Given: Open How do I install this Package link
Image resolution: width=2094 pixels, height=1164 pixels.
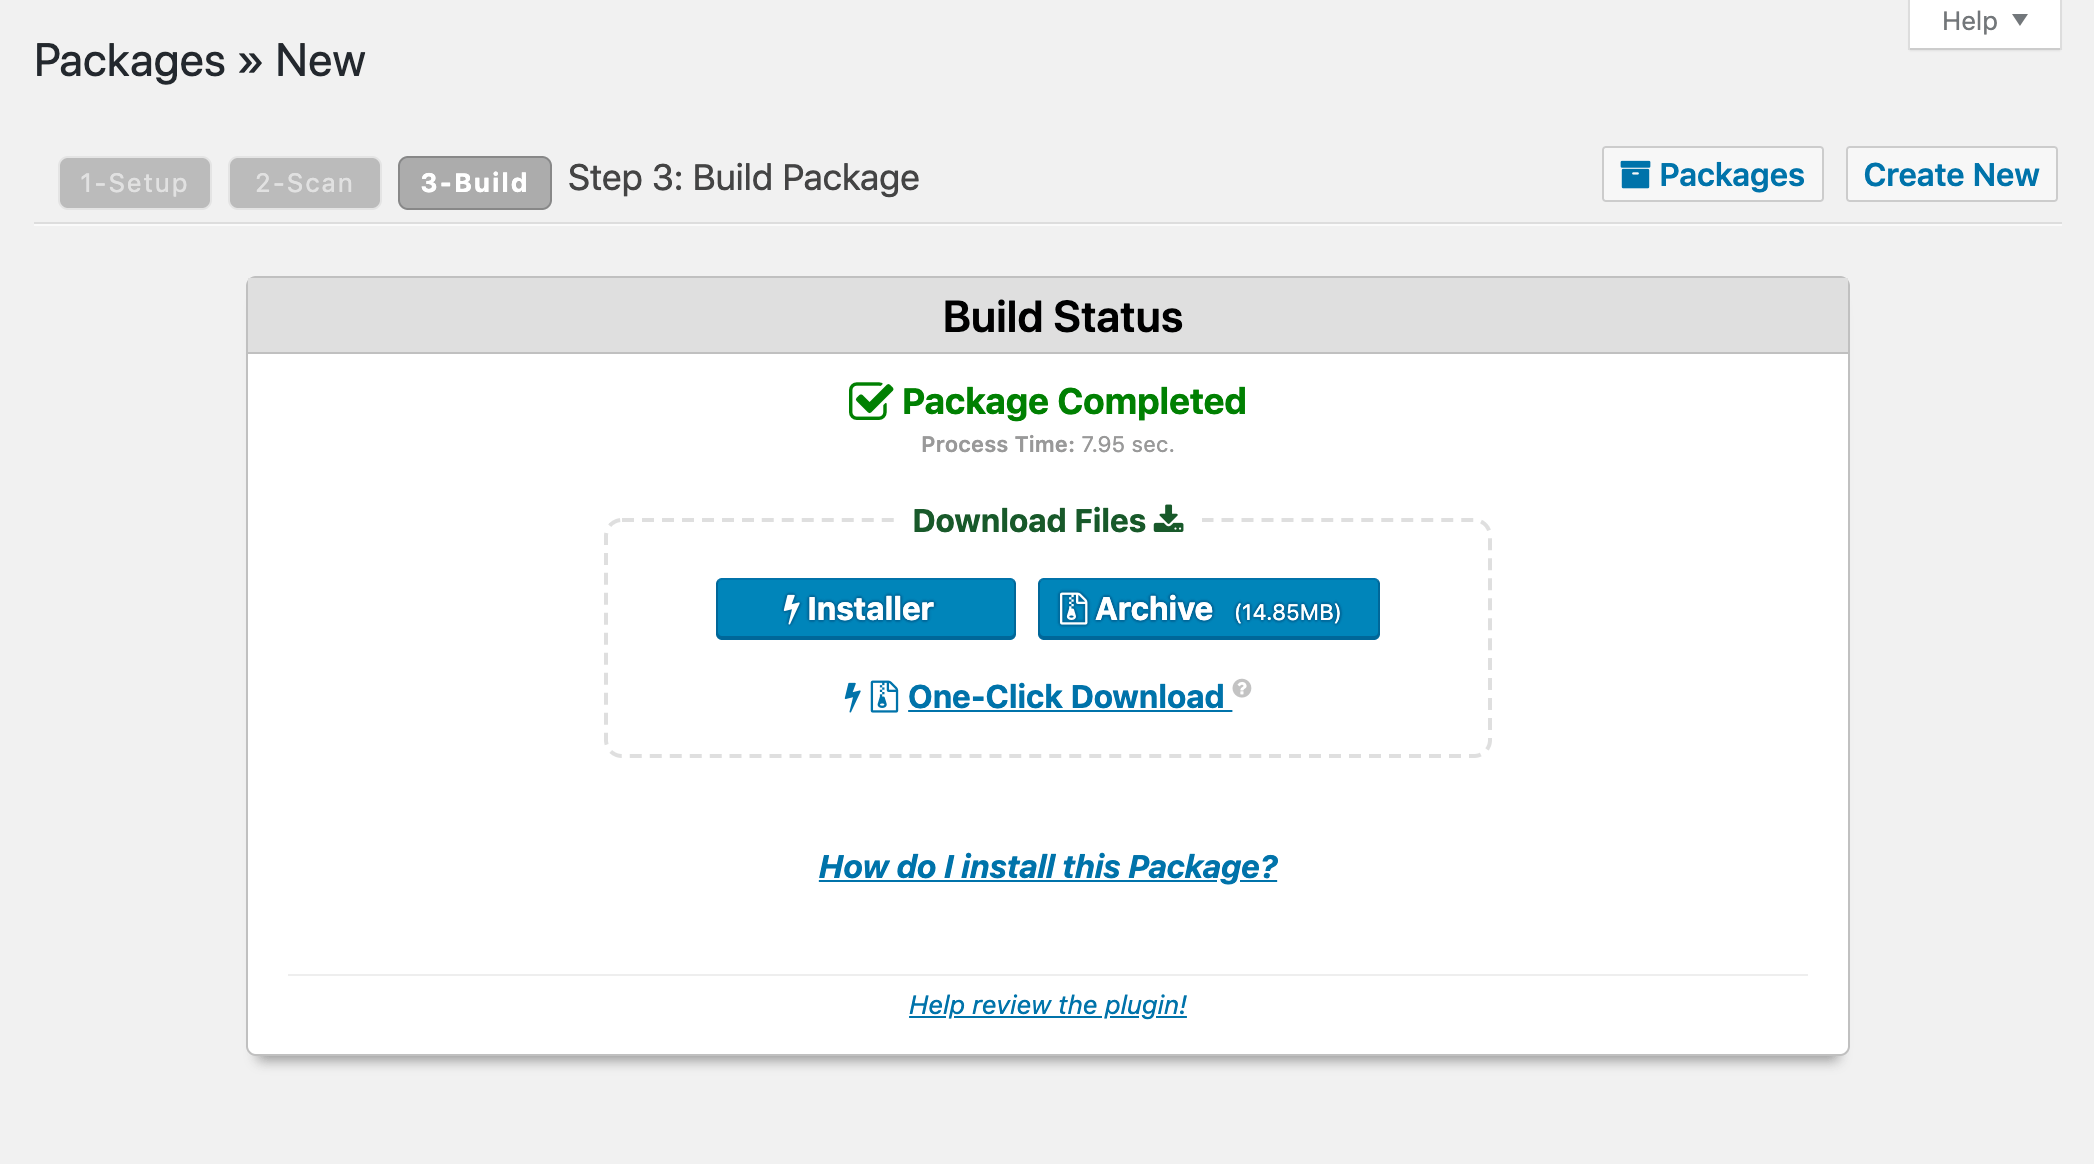Looking at the screenshot, I should pyautogui.click(x=1048, y=866).
